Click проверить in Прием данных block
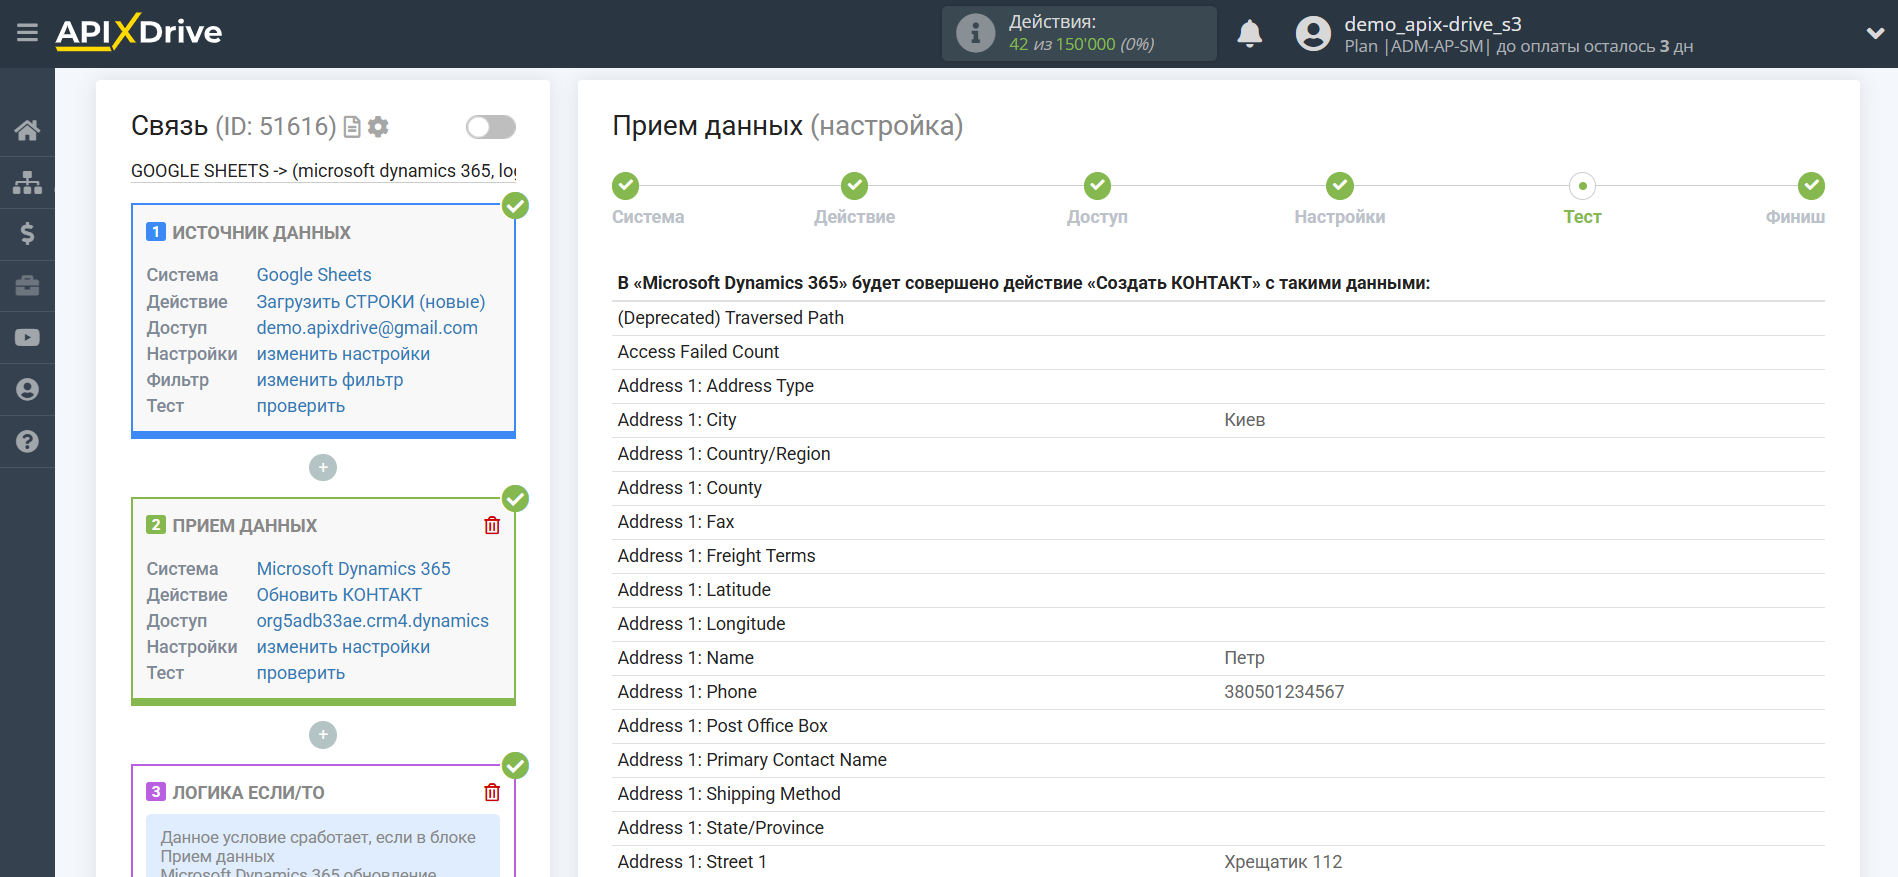Screen dimensions: 1898x877 click(301, 672)
